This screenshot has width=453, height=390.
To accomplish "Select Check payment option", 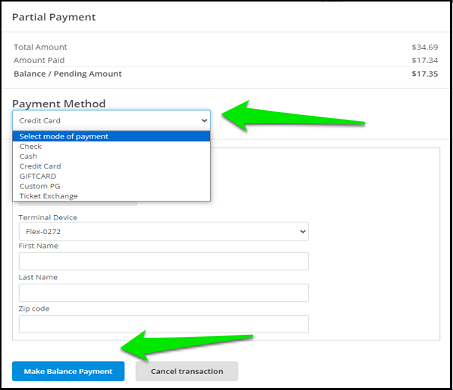I will tap(111, 146).
